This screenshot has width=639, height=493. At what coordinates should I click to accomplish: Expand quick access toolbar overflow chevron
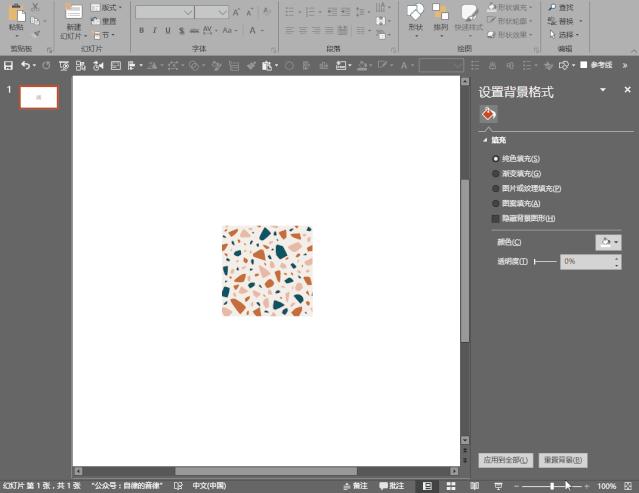(624, 65)
